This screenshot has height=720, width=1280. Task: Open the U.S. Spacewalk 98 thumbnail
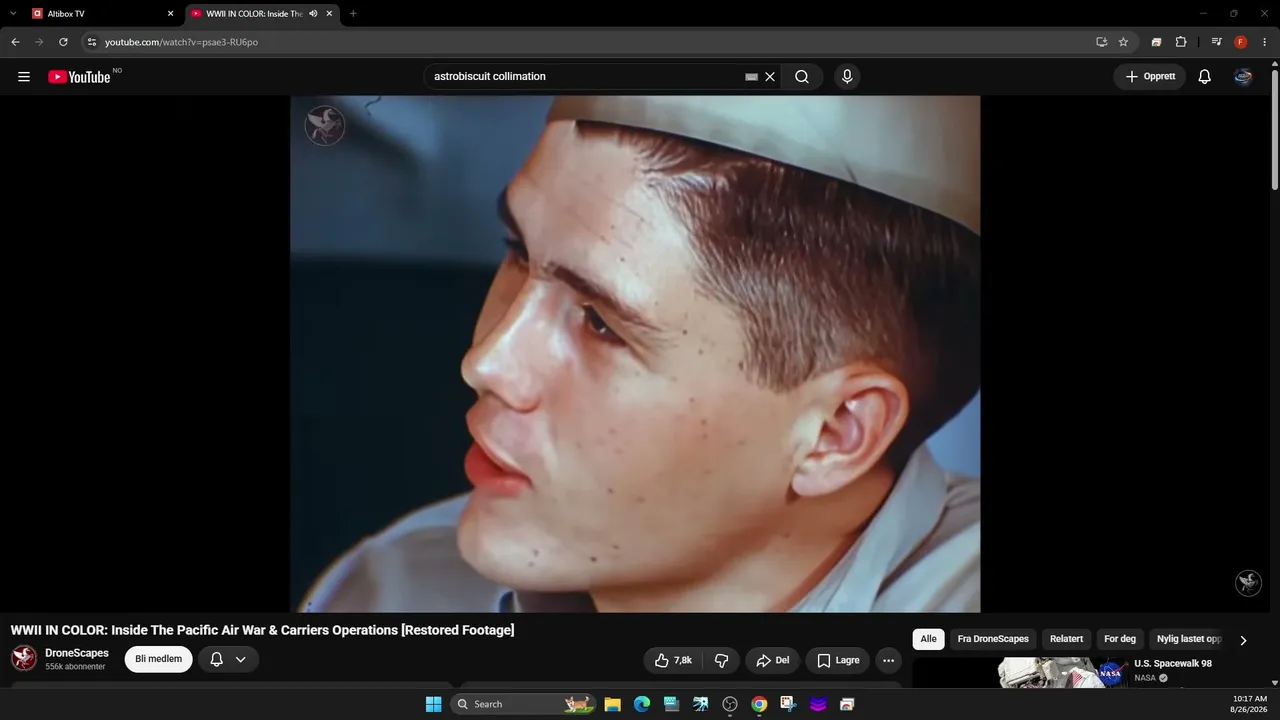click(x=1020, y=673)
